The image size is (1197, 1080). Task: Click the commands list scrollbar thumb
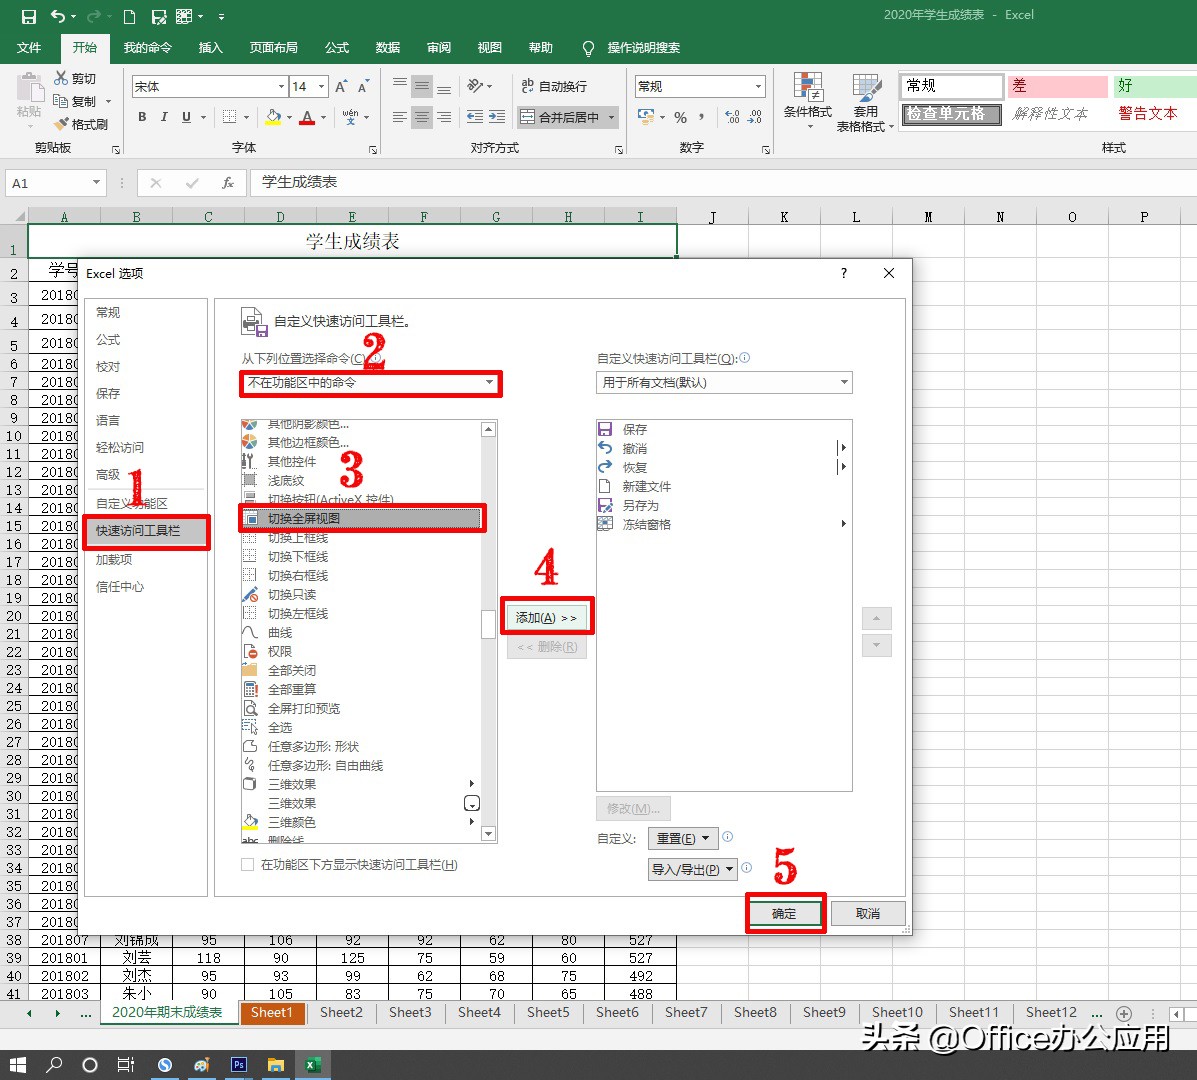click(489, 624)
